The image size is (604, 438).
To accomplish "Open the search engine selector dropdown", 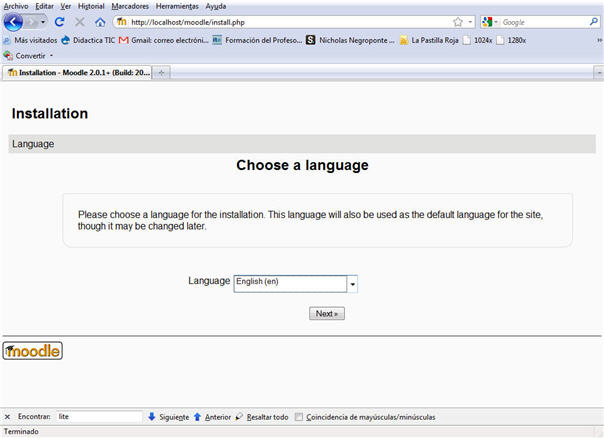I will 490,22.
